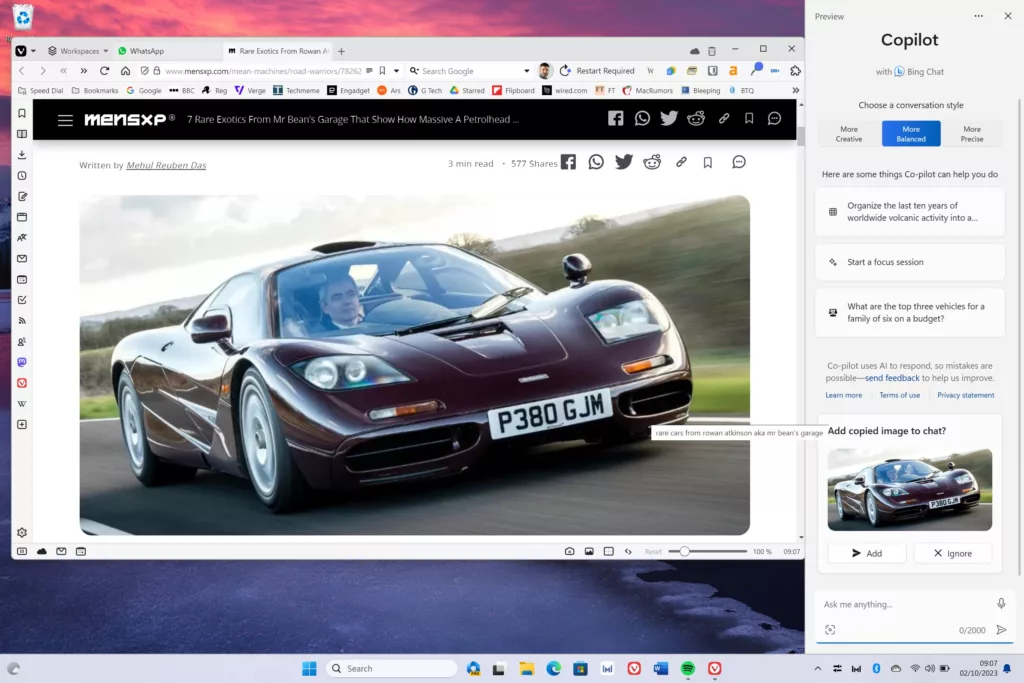Open Speed Dial bookmark
Viewport: 1024px width, 683px height.
click(x=40, y=90)
